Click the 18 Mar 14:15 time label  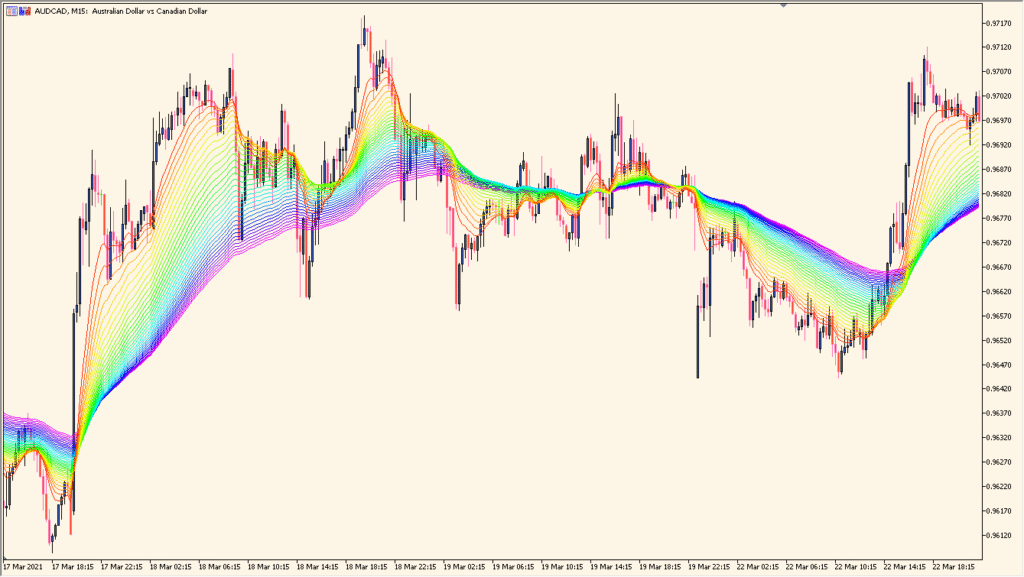(x=317, y=567)
